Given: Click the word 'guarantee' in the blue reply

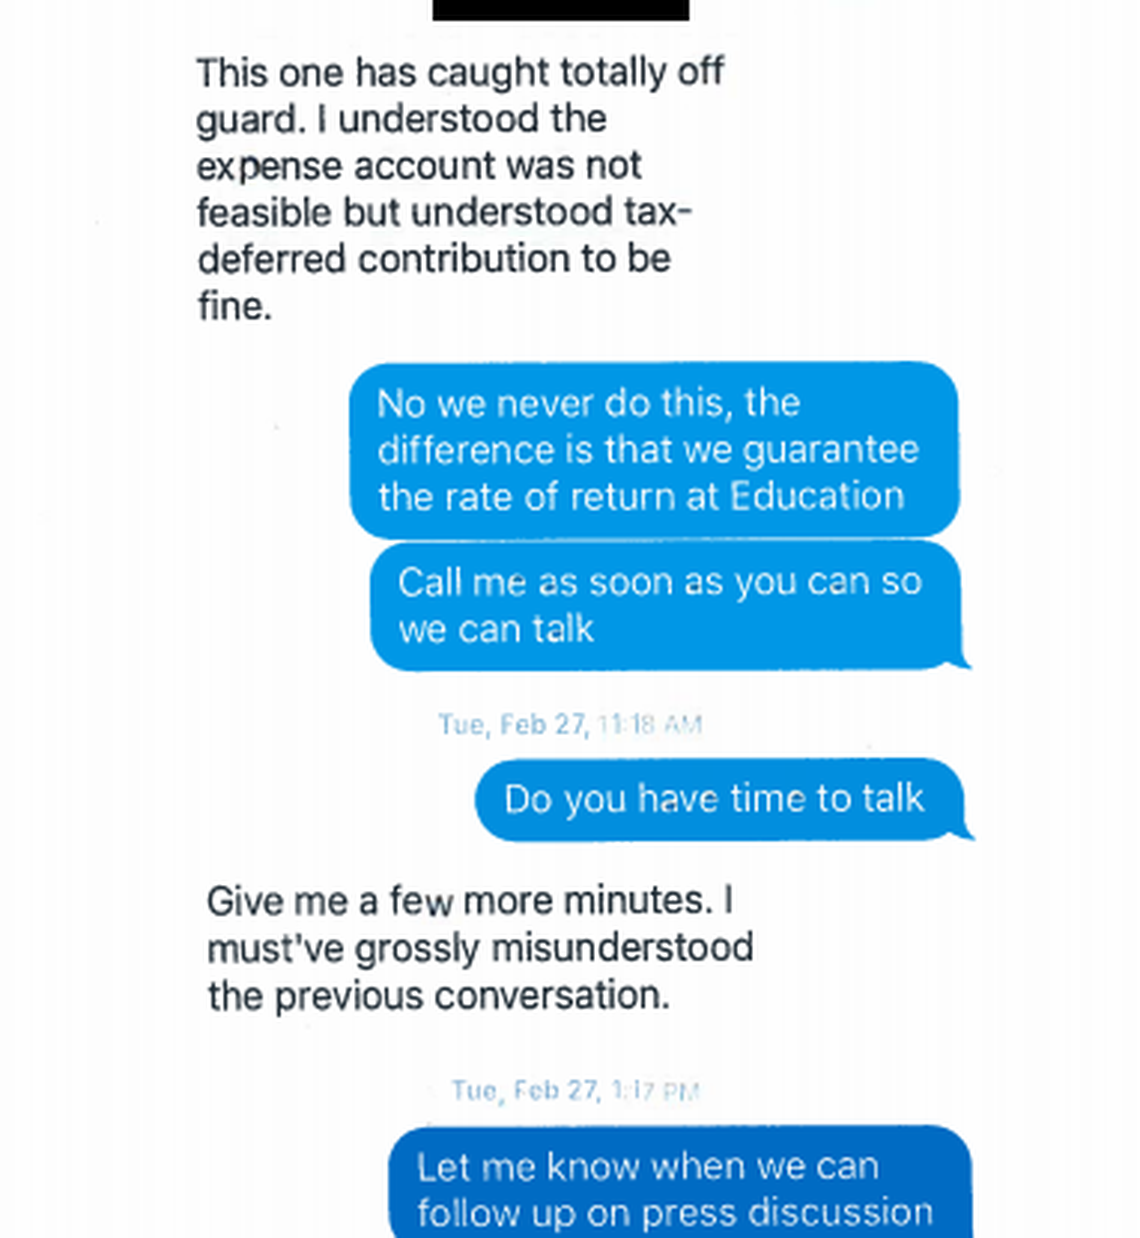Looking at the screenshot, I should [x=840, y=450].
